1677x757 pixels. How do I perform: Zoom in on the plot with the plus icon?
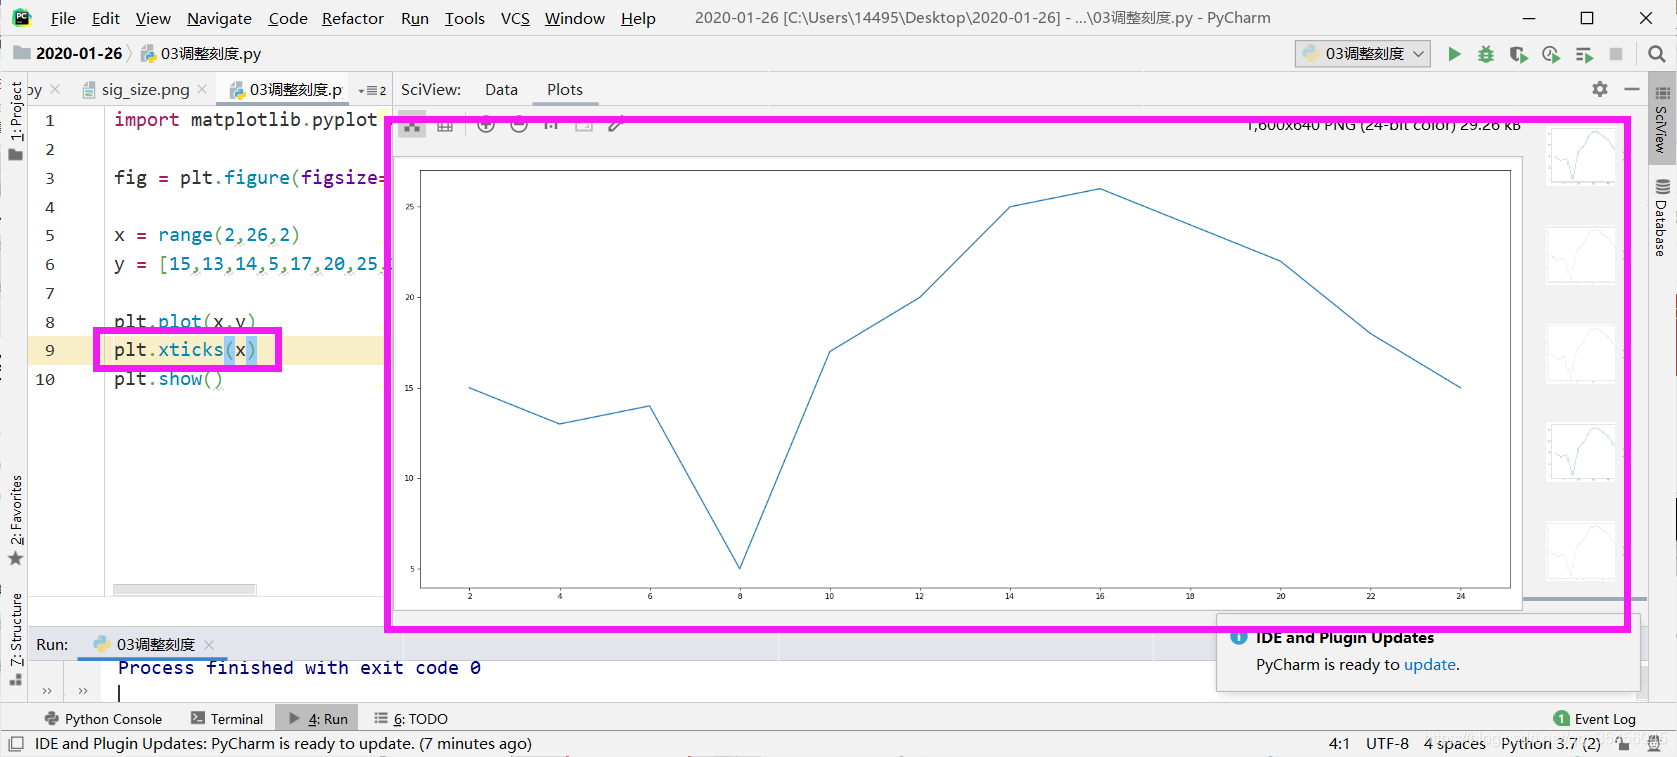tap(486, 125)
